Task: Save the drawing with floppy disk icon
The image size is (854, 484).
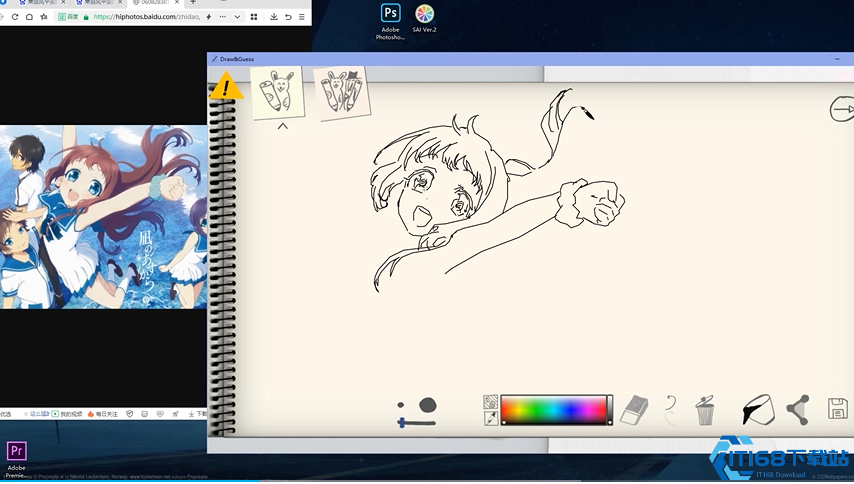Action: coord(838,408)
